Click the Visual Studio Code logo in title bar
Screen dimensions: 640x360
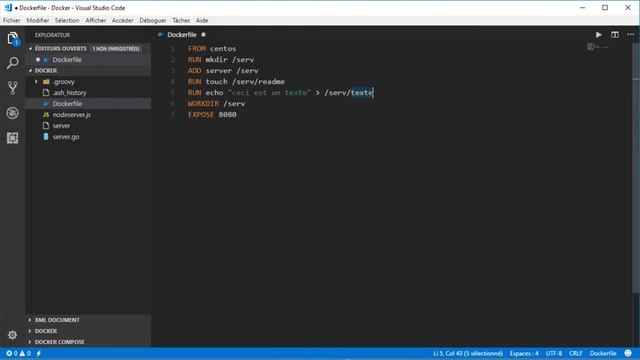point(8,7)
